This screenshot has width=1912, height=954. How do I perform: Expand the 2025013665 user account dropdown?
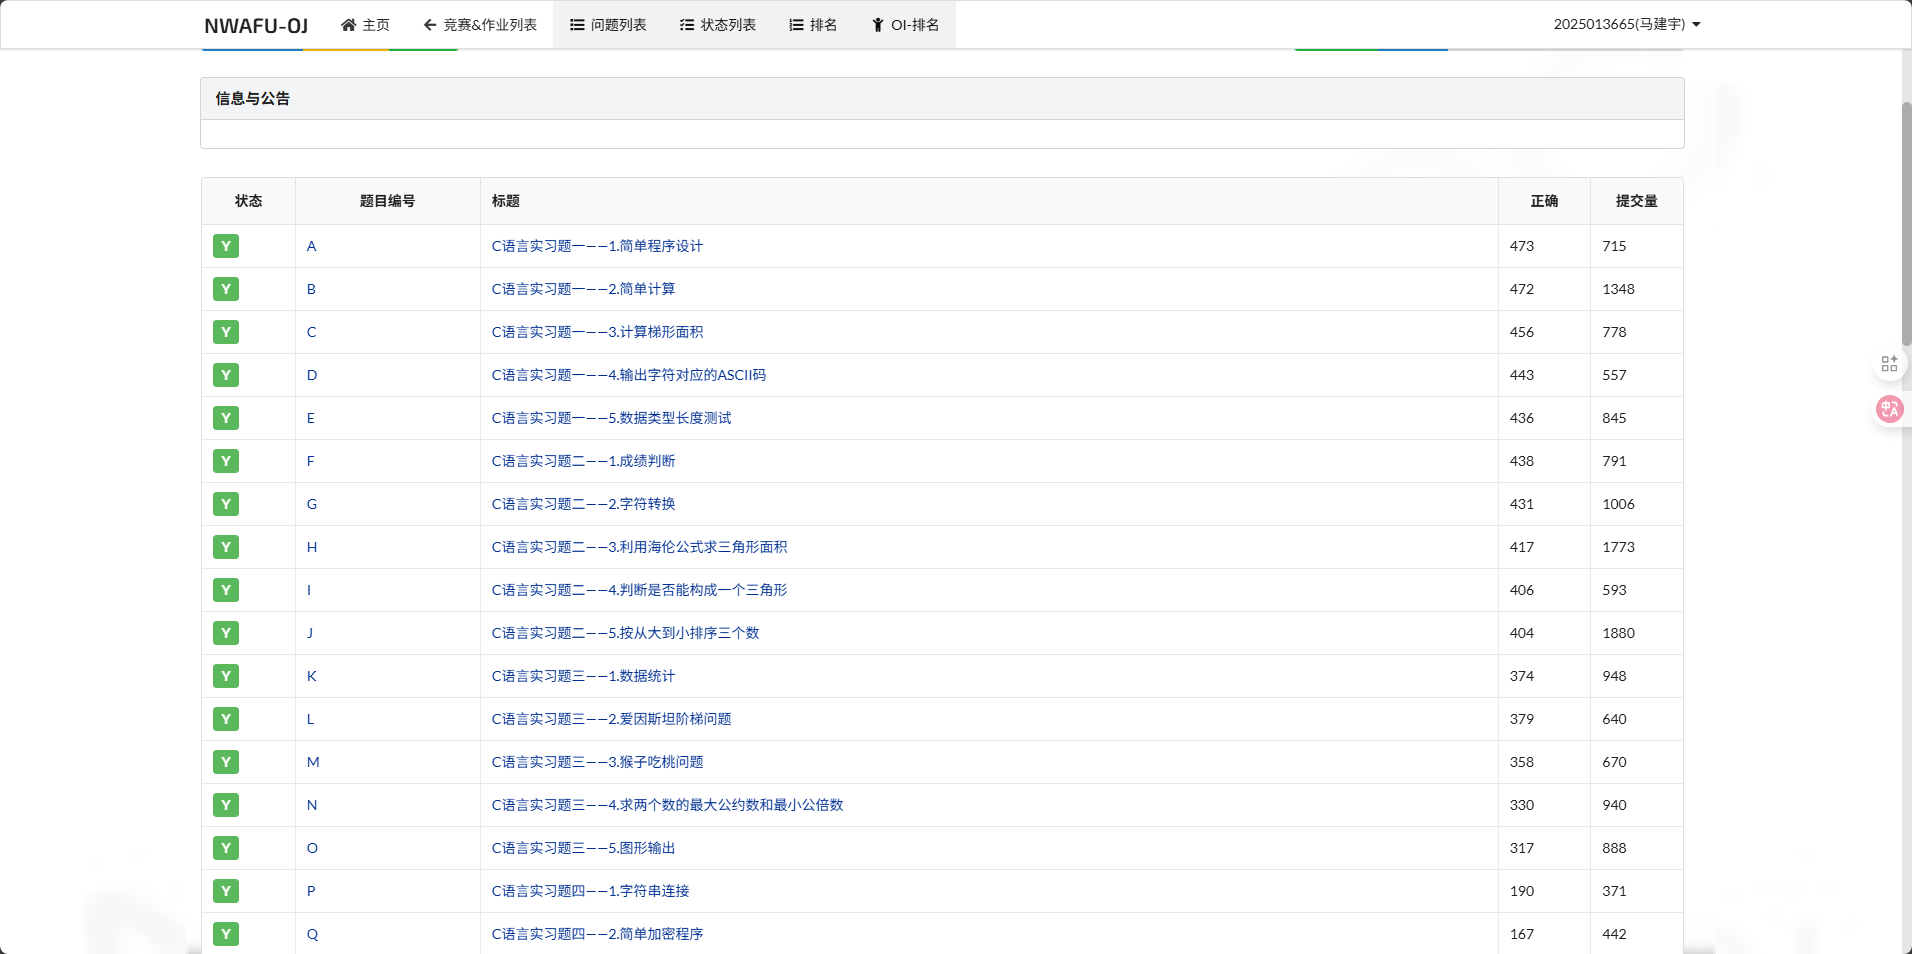[x=1626, y=24]
